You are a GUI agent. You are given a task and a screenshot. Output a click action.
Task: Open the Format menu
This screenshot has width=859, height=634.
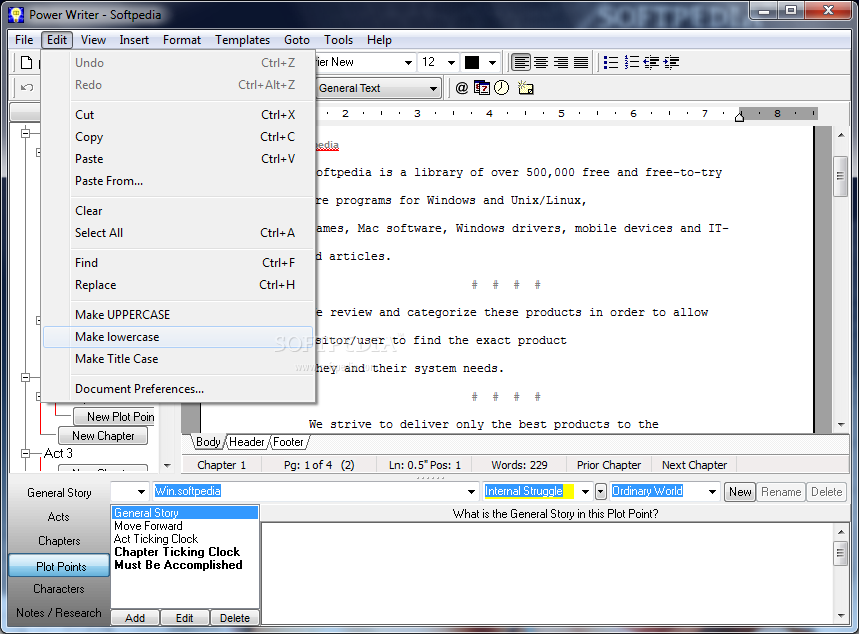[182, 40]
